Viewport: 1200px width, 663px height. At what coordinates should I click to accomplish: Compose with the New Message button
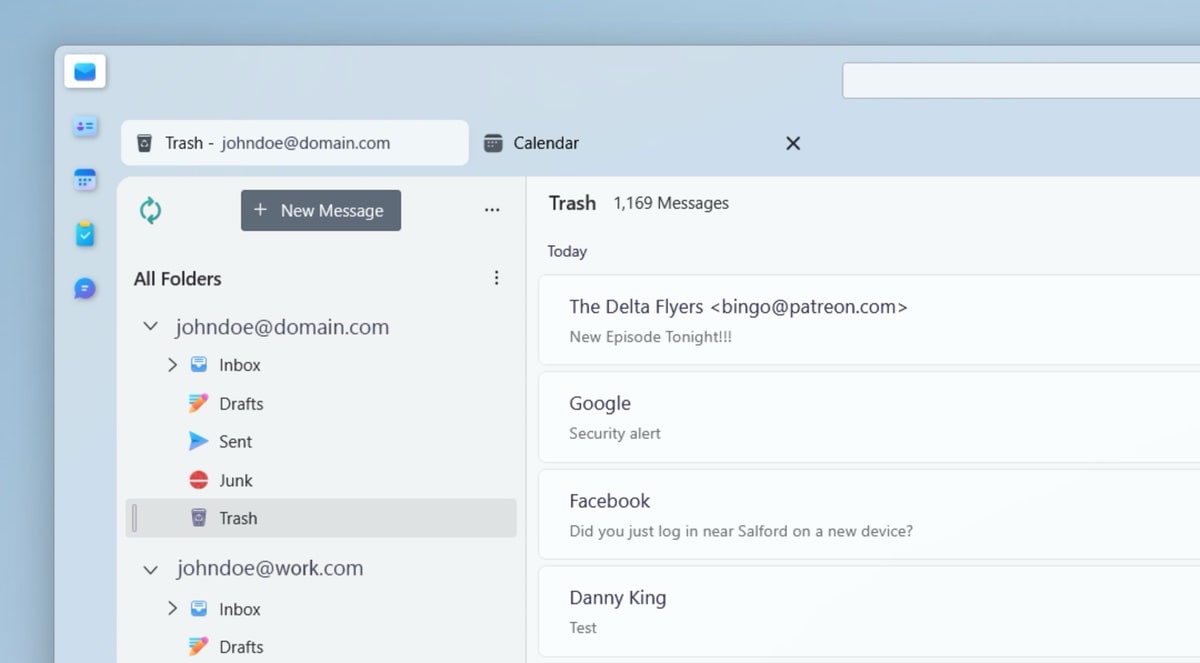point(320,210)
